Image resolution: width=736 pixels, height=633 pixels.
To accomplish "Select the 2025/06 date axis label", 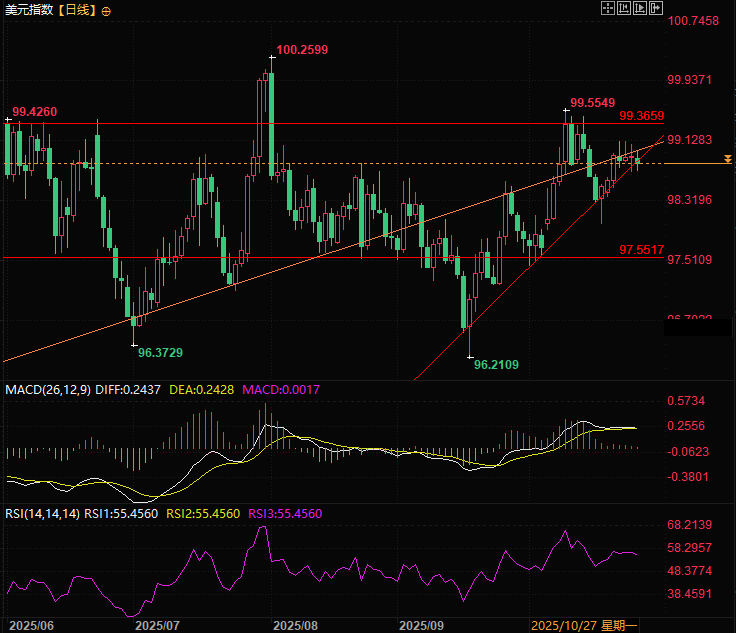I will [31, 625].
